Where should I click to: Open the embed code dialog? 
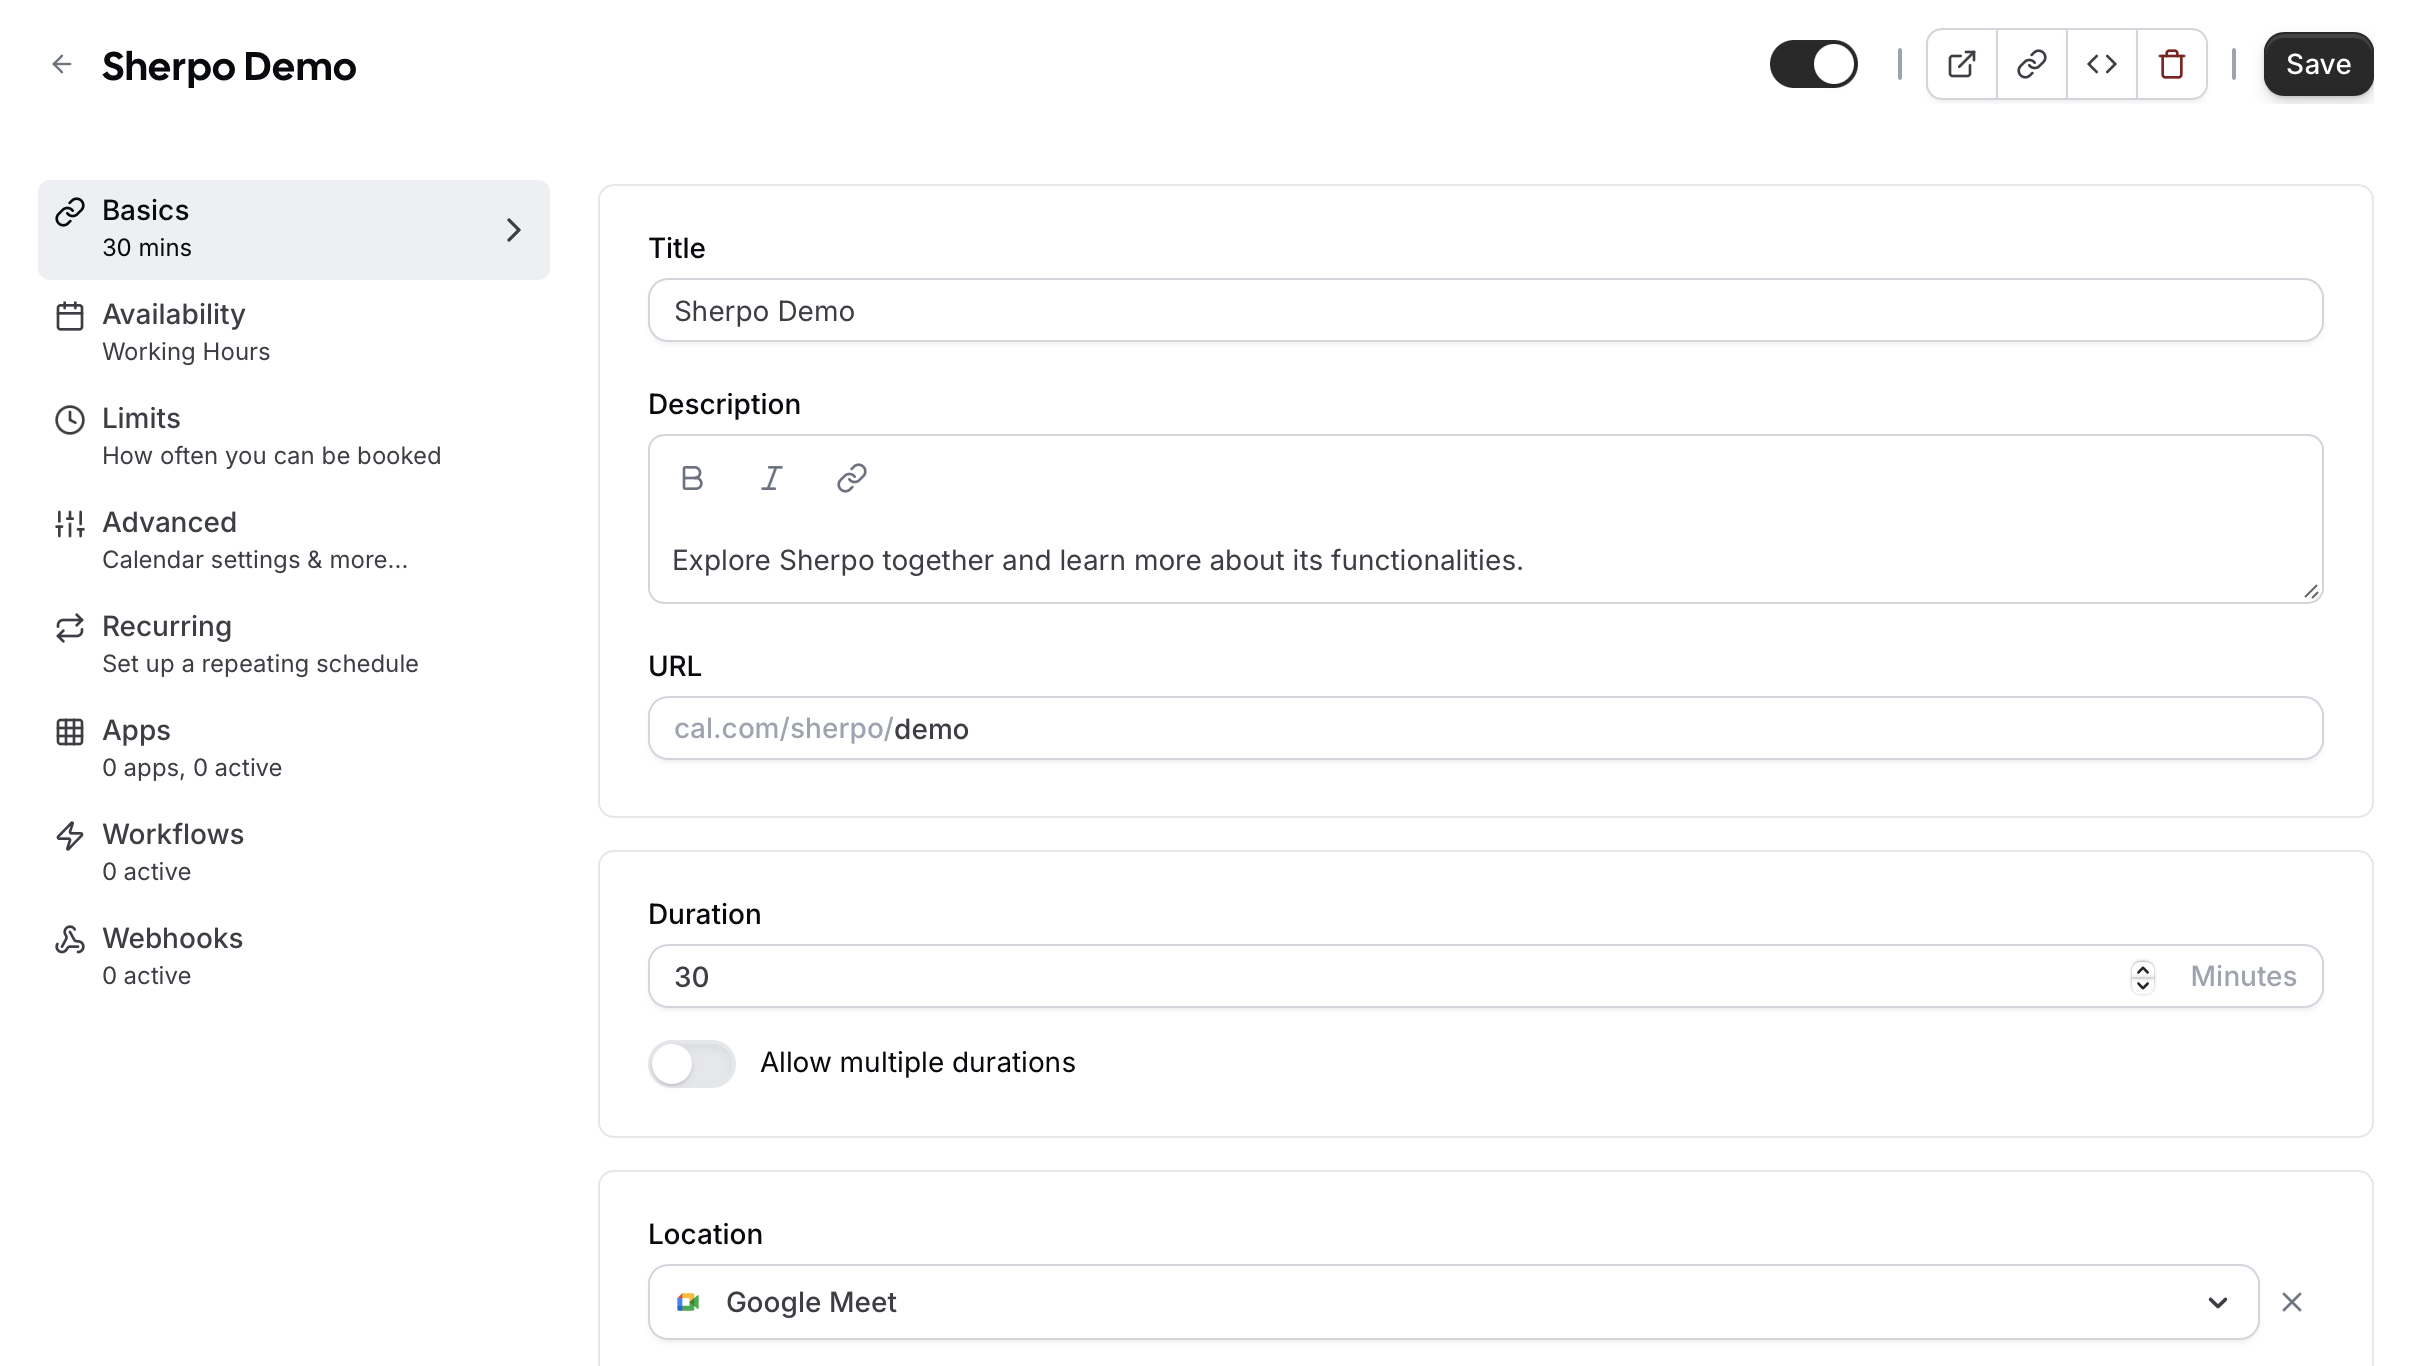coord(2102,63)
